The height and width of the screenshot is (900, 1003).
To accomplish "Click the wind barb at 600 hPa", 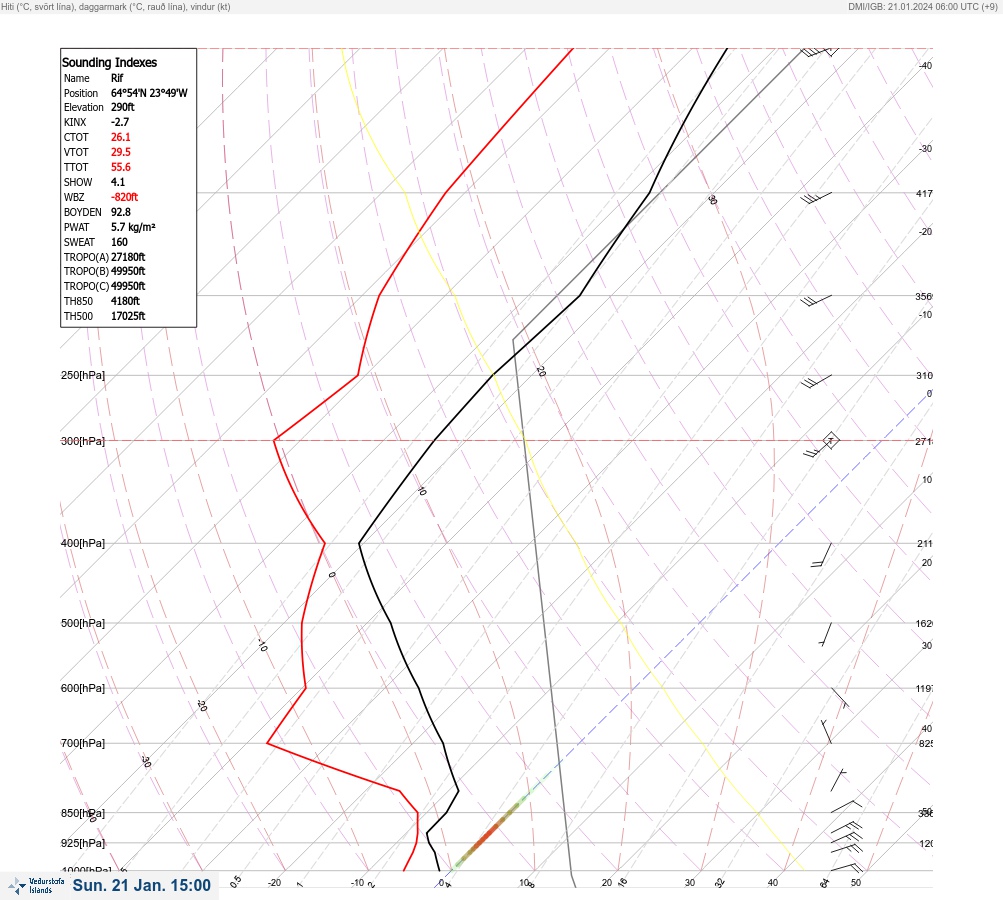I will [x=840, y=698].
